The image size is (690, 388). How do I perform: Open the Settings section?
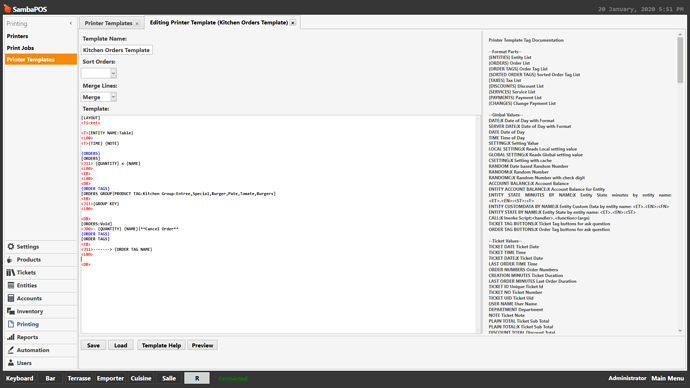[40, 247]
